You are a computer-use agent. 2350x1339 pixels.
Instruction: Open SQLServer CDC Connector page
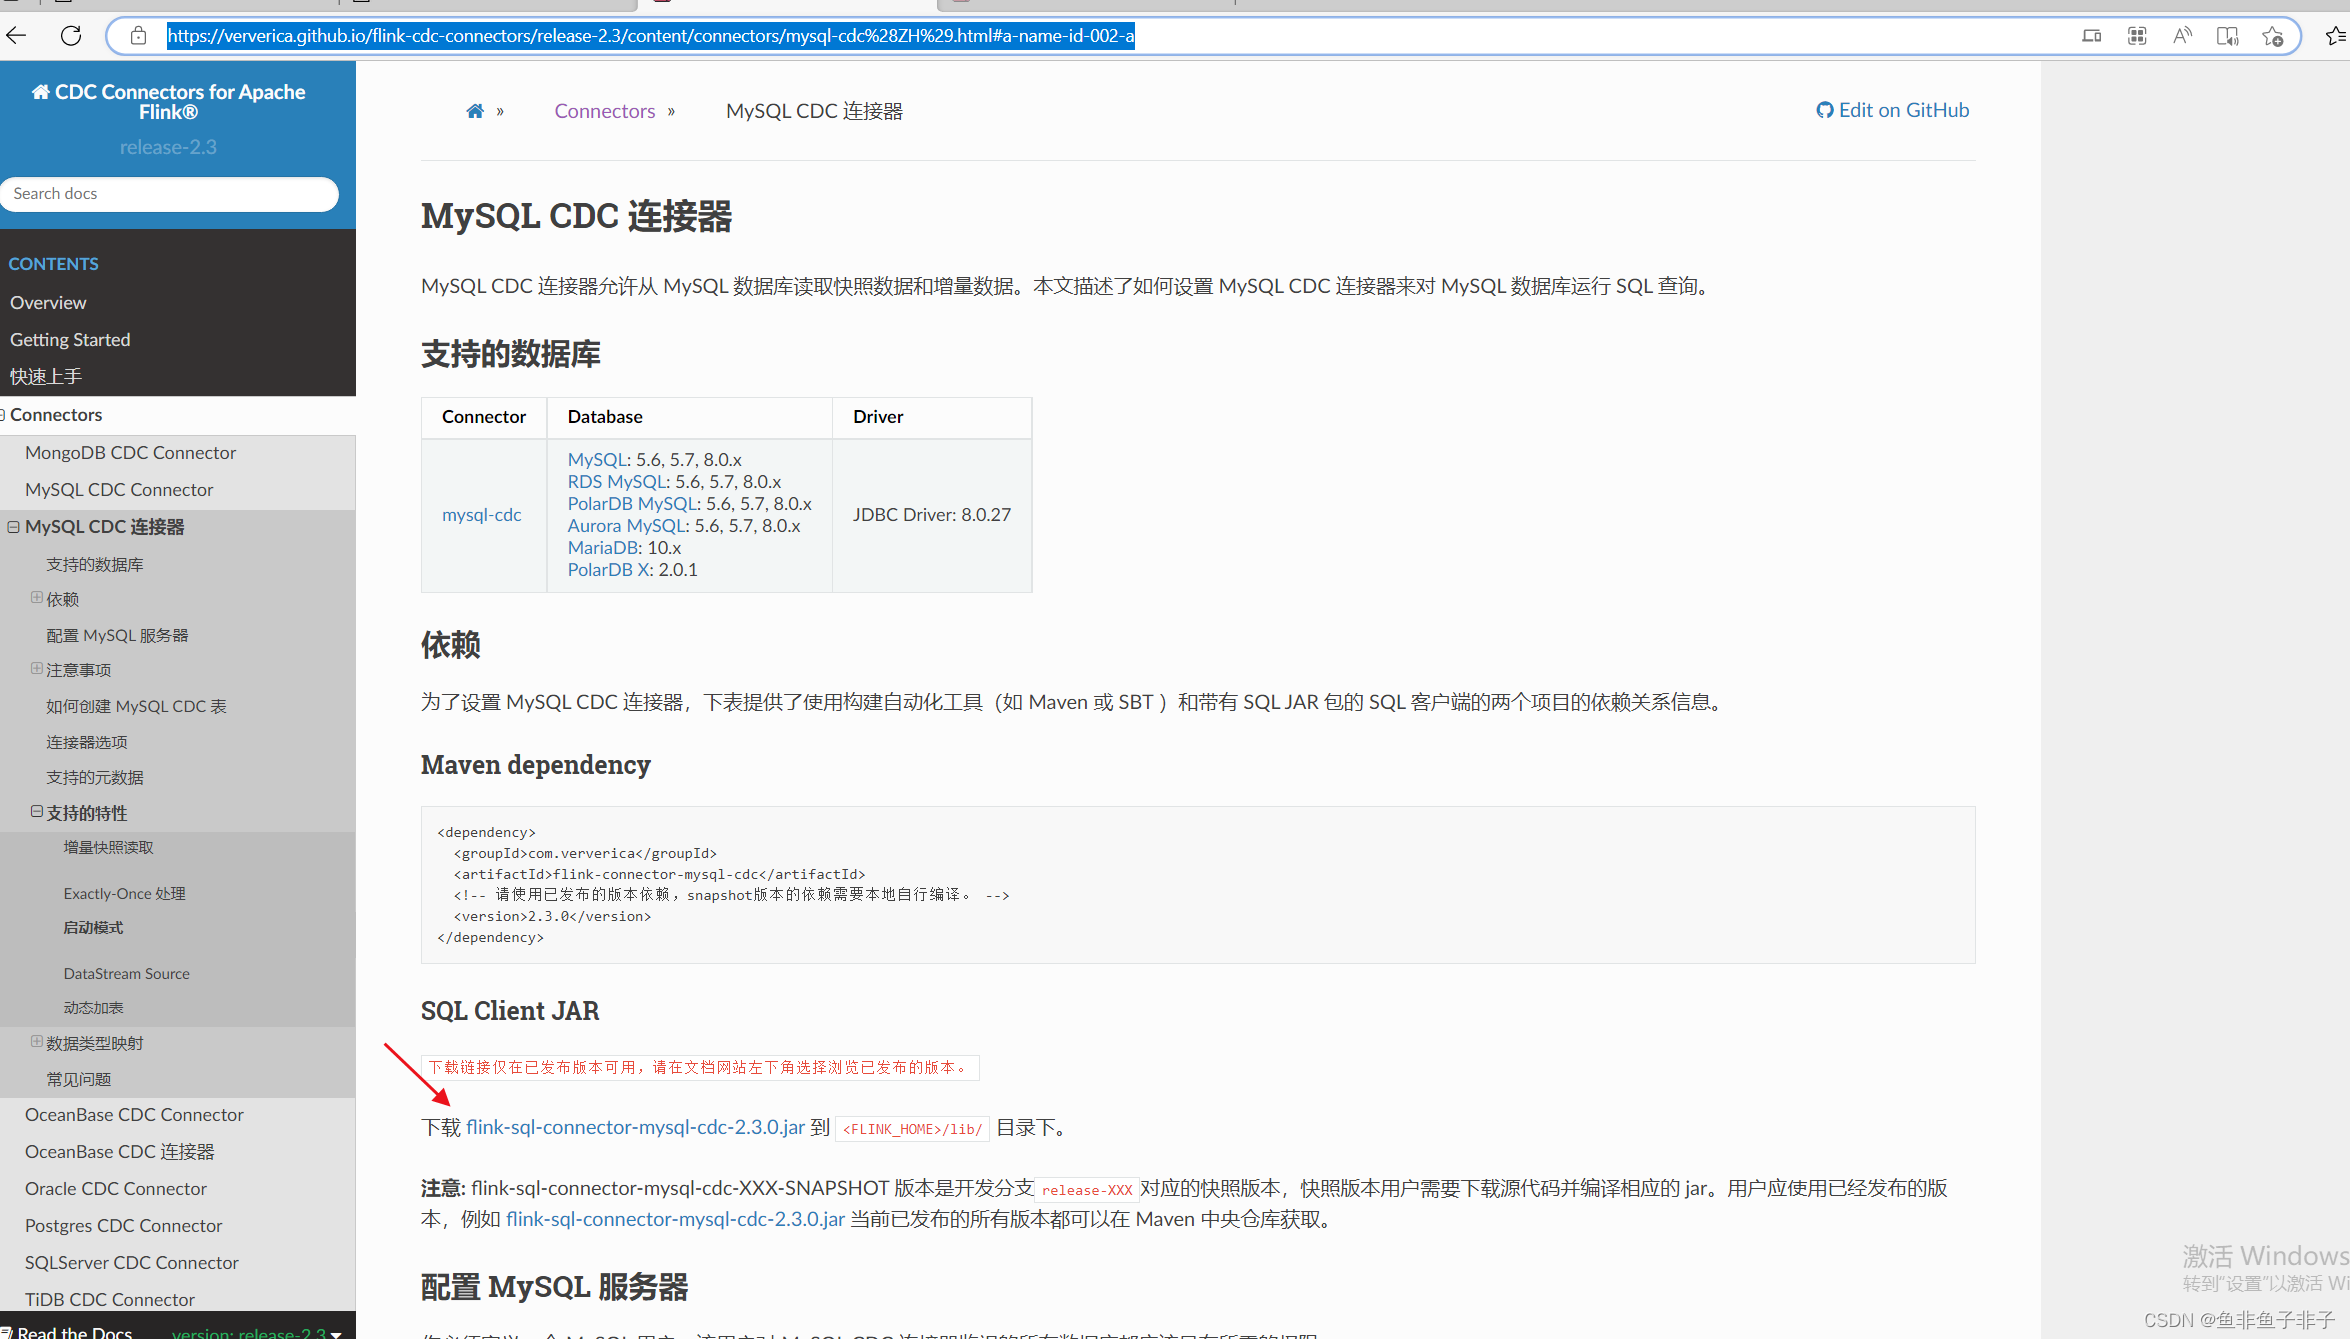132,1262
